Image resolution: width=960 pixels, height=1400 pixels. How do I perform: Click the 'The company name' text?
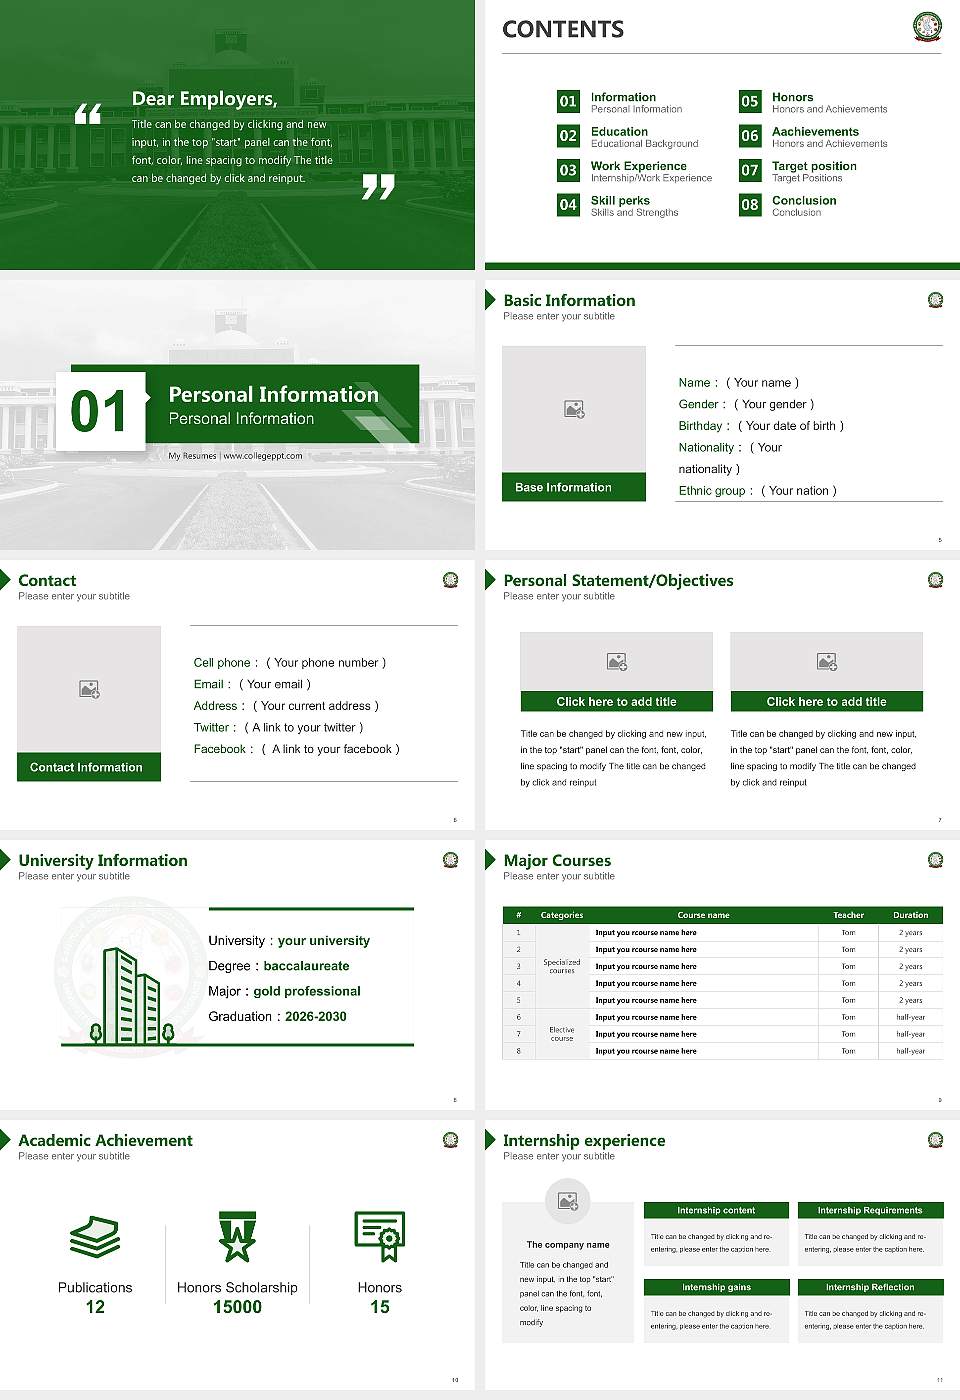pos(568,1245)
